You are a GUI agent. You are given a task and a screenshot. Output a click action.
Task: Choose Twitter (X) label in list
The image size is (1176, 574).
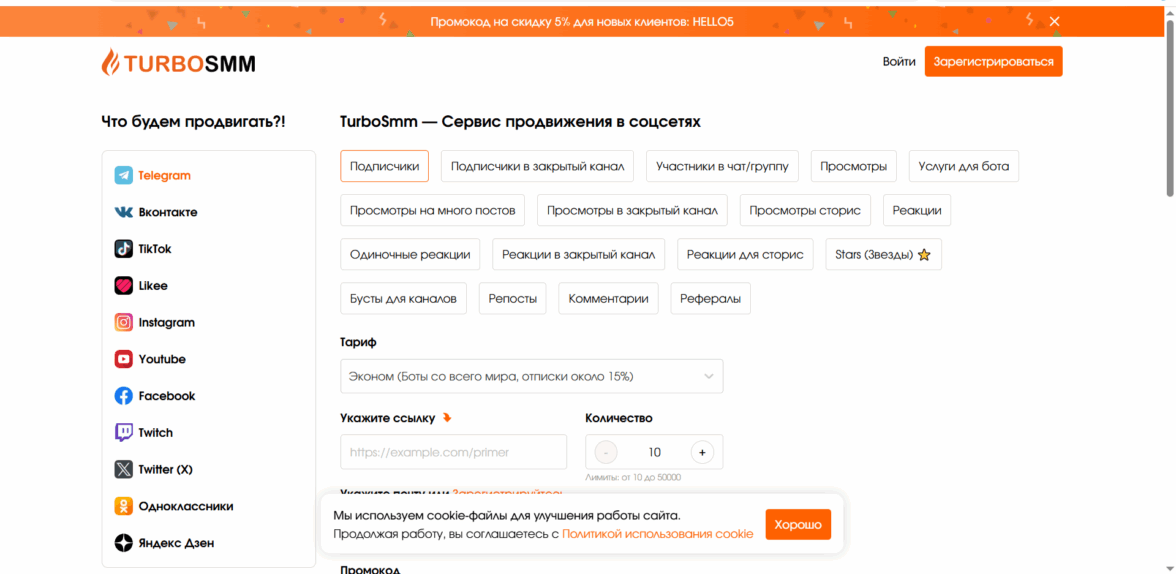click(166, 470)
